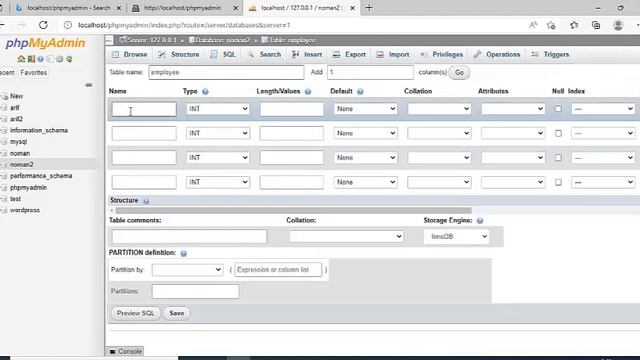Open help icon next to Length/Values

tap(308, 91)
